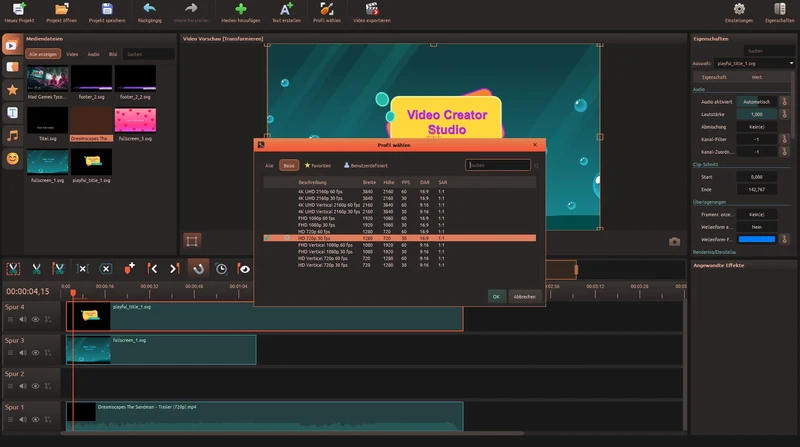
Task: Click the camera snapshot icon under preview
Action: pos(674,241)
